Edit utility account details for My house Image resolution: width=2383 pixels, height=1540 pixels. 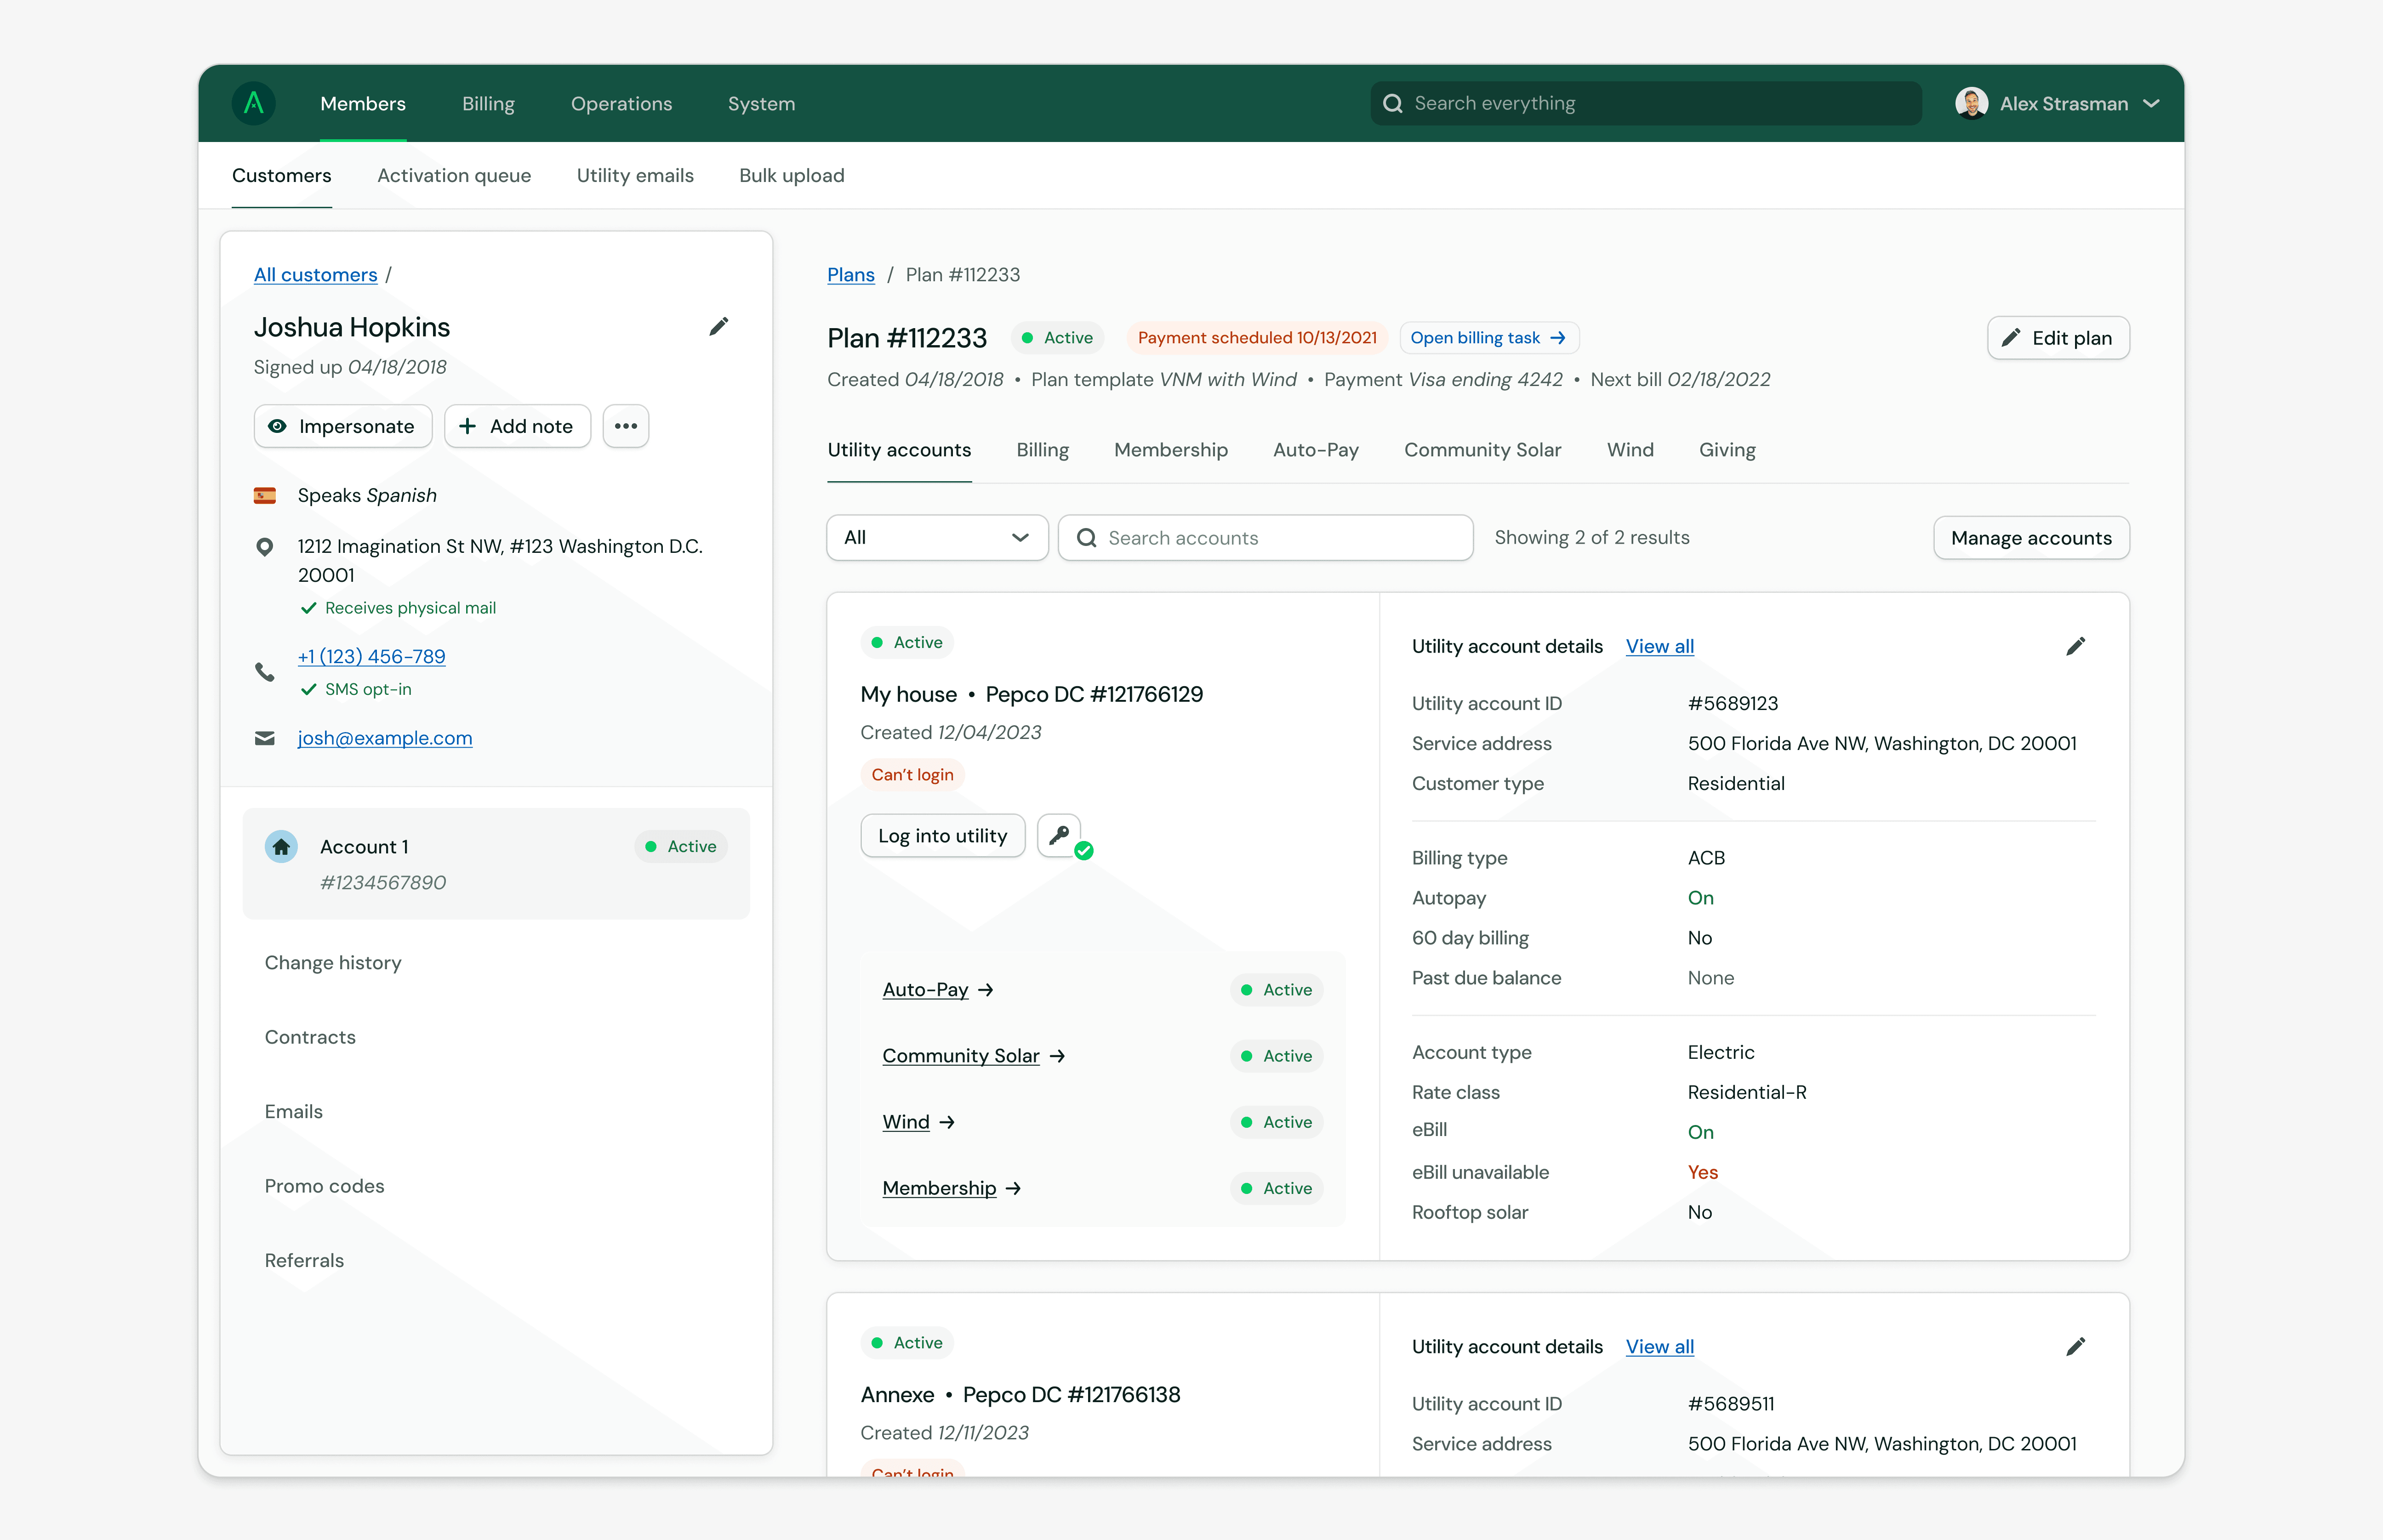2076,646
